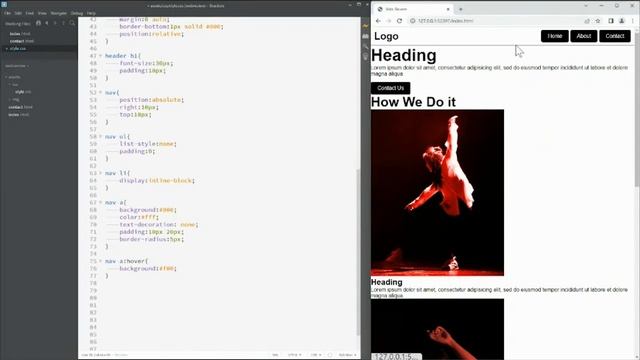Click line 78 number in gutter
The image size is (640, 360).
pyautogui.click(x=93, y=283)
